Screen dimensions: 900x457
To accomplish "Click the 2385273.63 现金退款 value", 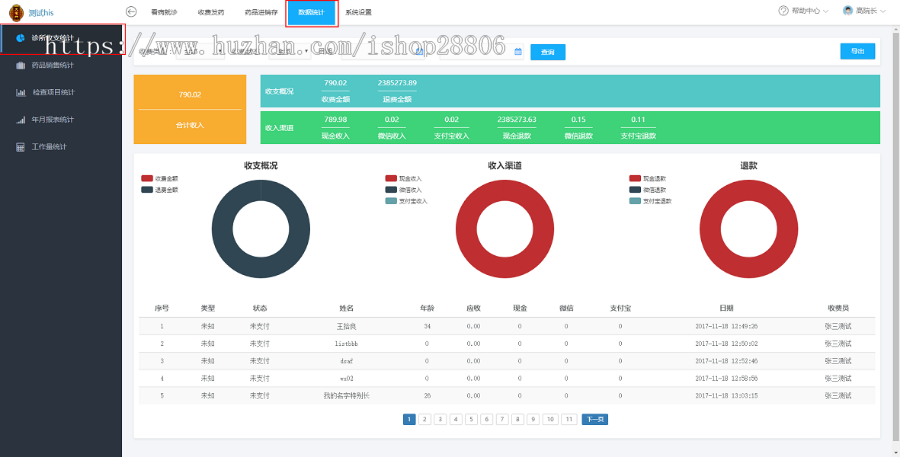I will tap(517, 119).
